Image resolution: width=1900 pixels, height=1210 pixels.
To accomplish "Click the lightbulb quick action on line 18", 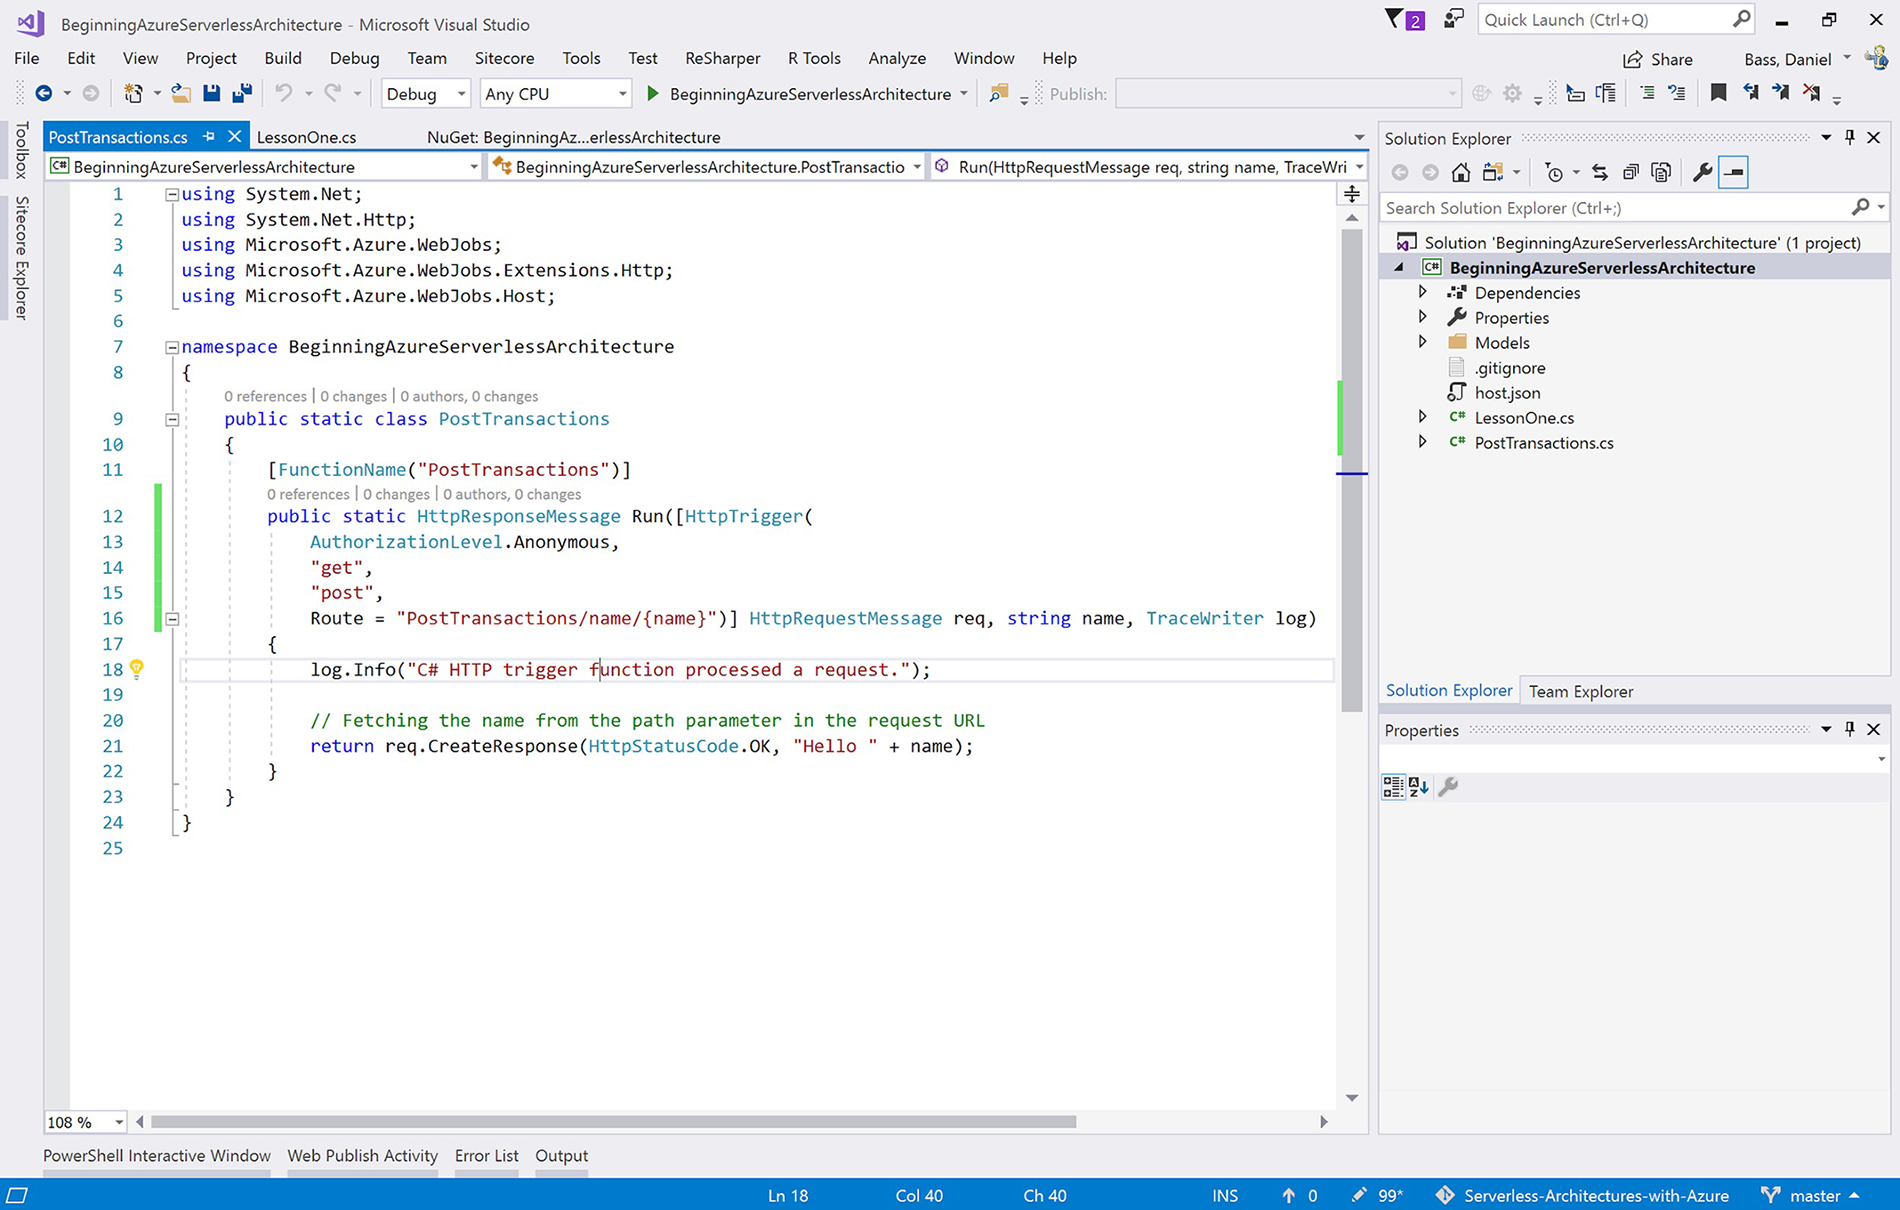I will (137, 668).
